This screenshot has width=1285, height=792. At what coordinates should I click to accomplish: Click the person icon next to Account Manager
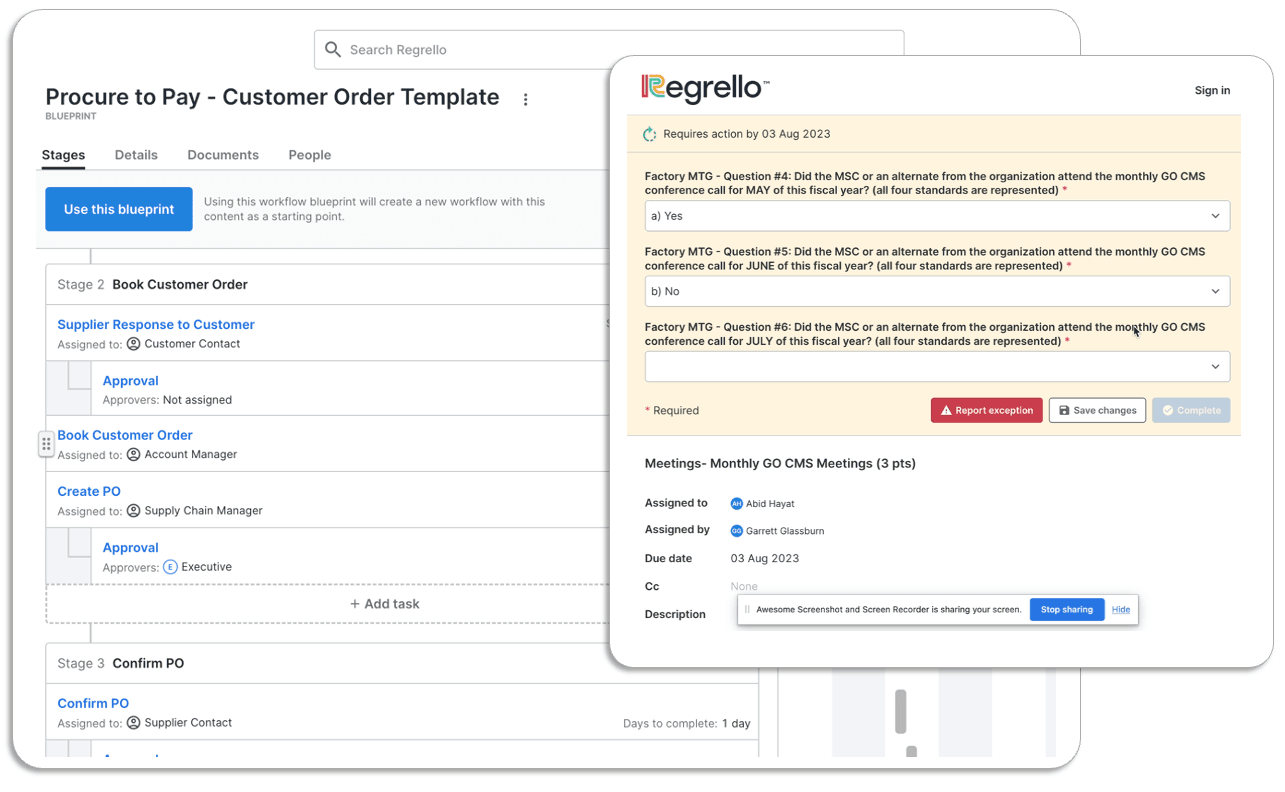(x=133, y=455)
